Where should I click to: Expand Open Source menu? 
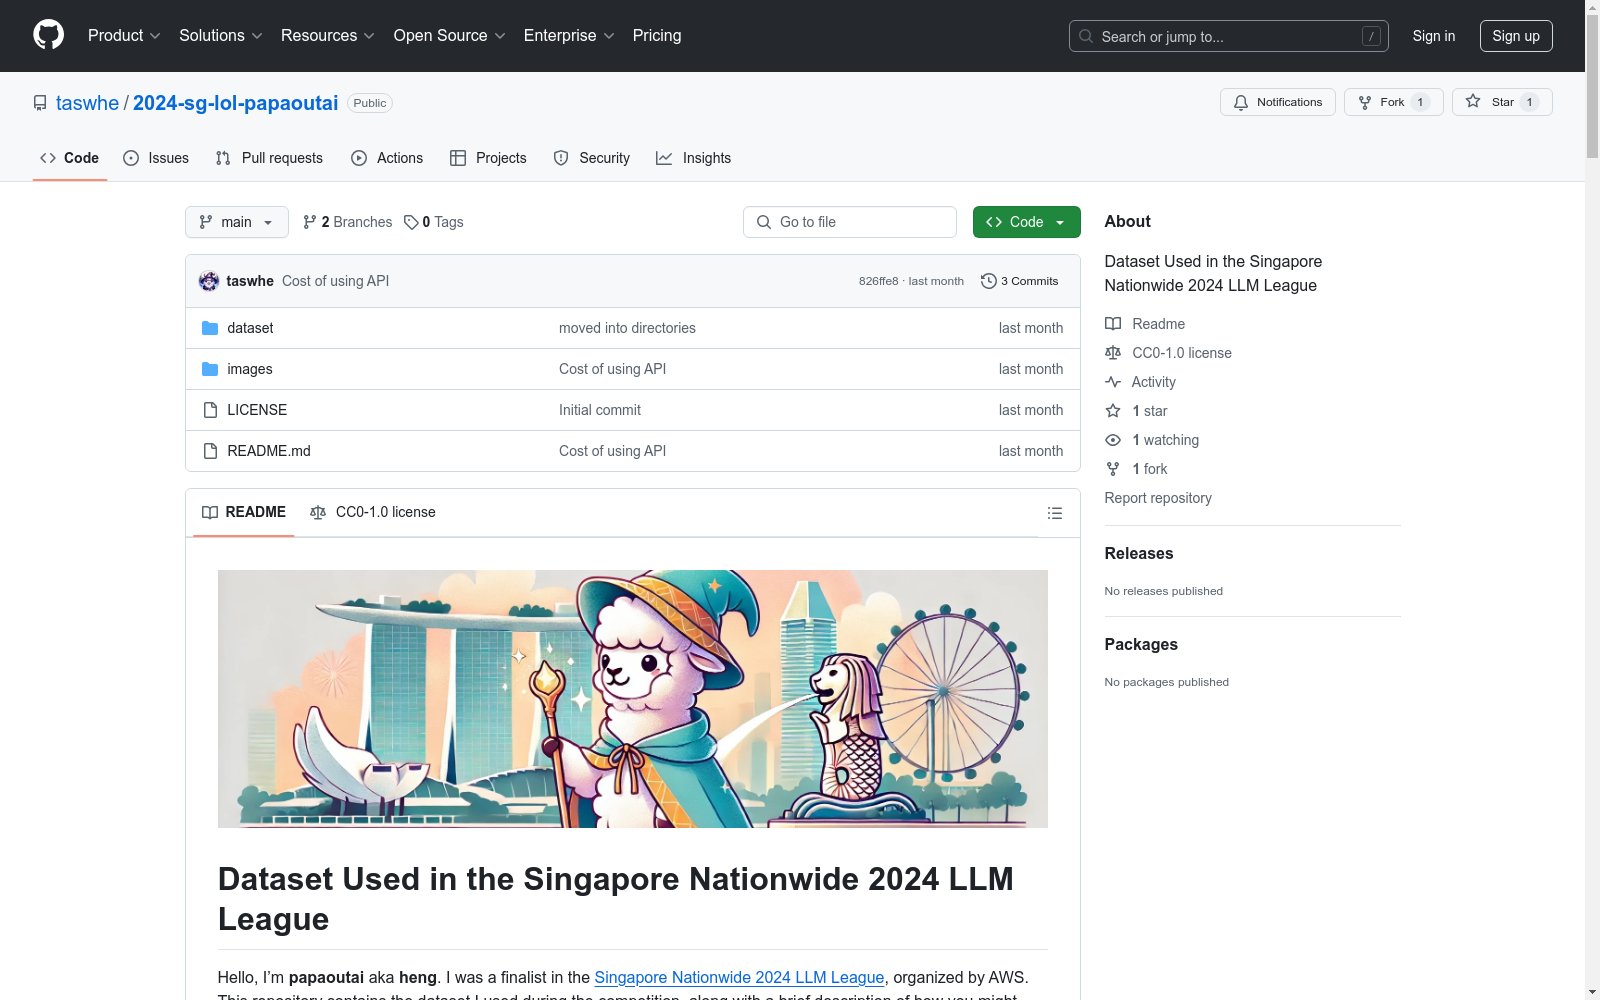[x=450, y=35]
